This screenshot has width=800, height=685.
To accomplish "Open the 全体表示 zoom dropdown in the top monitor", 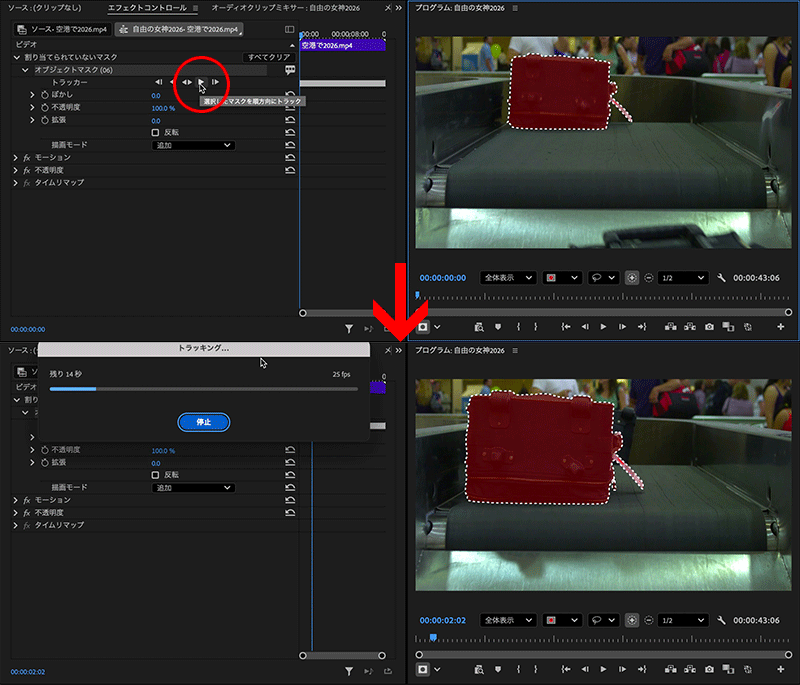I will pyautogui.click(x=507, y=277).
